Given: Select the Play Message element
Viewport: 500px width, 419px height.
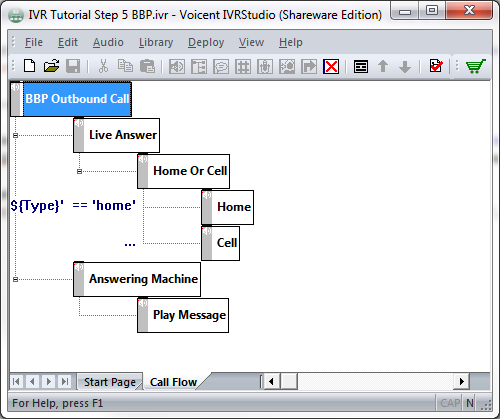Looking at the screenshot, I should point(183,315).
